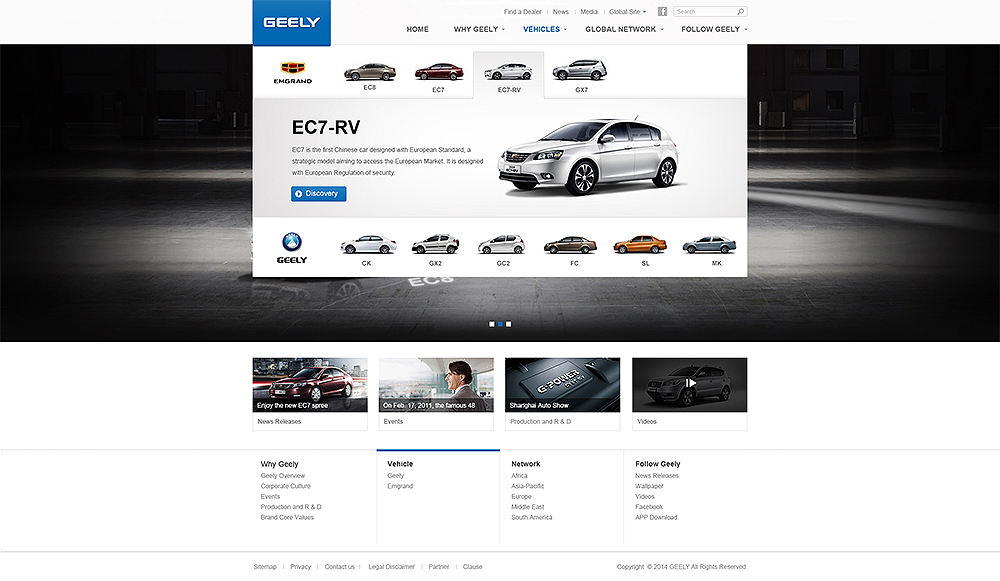
Task: Expand the GLOBAL NETWORK menu
Action: coord(624,29)
